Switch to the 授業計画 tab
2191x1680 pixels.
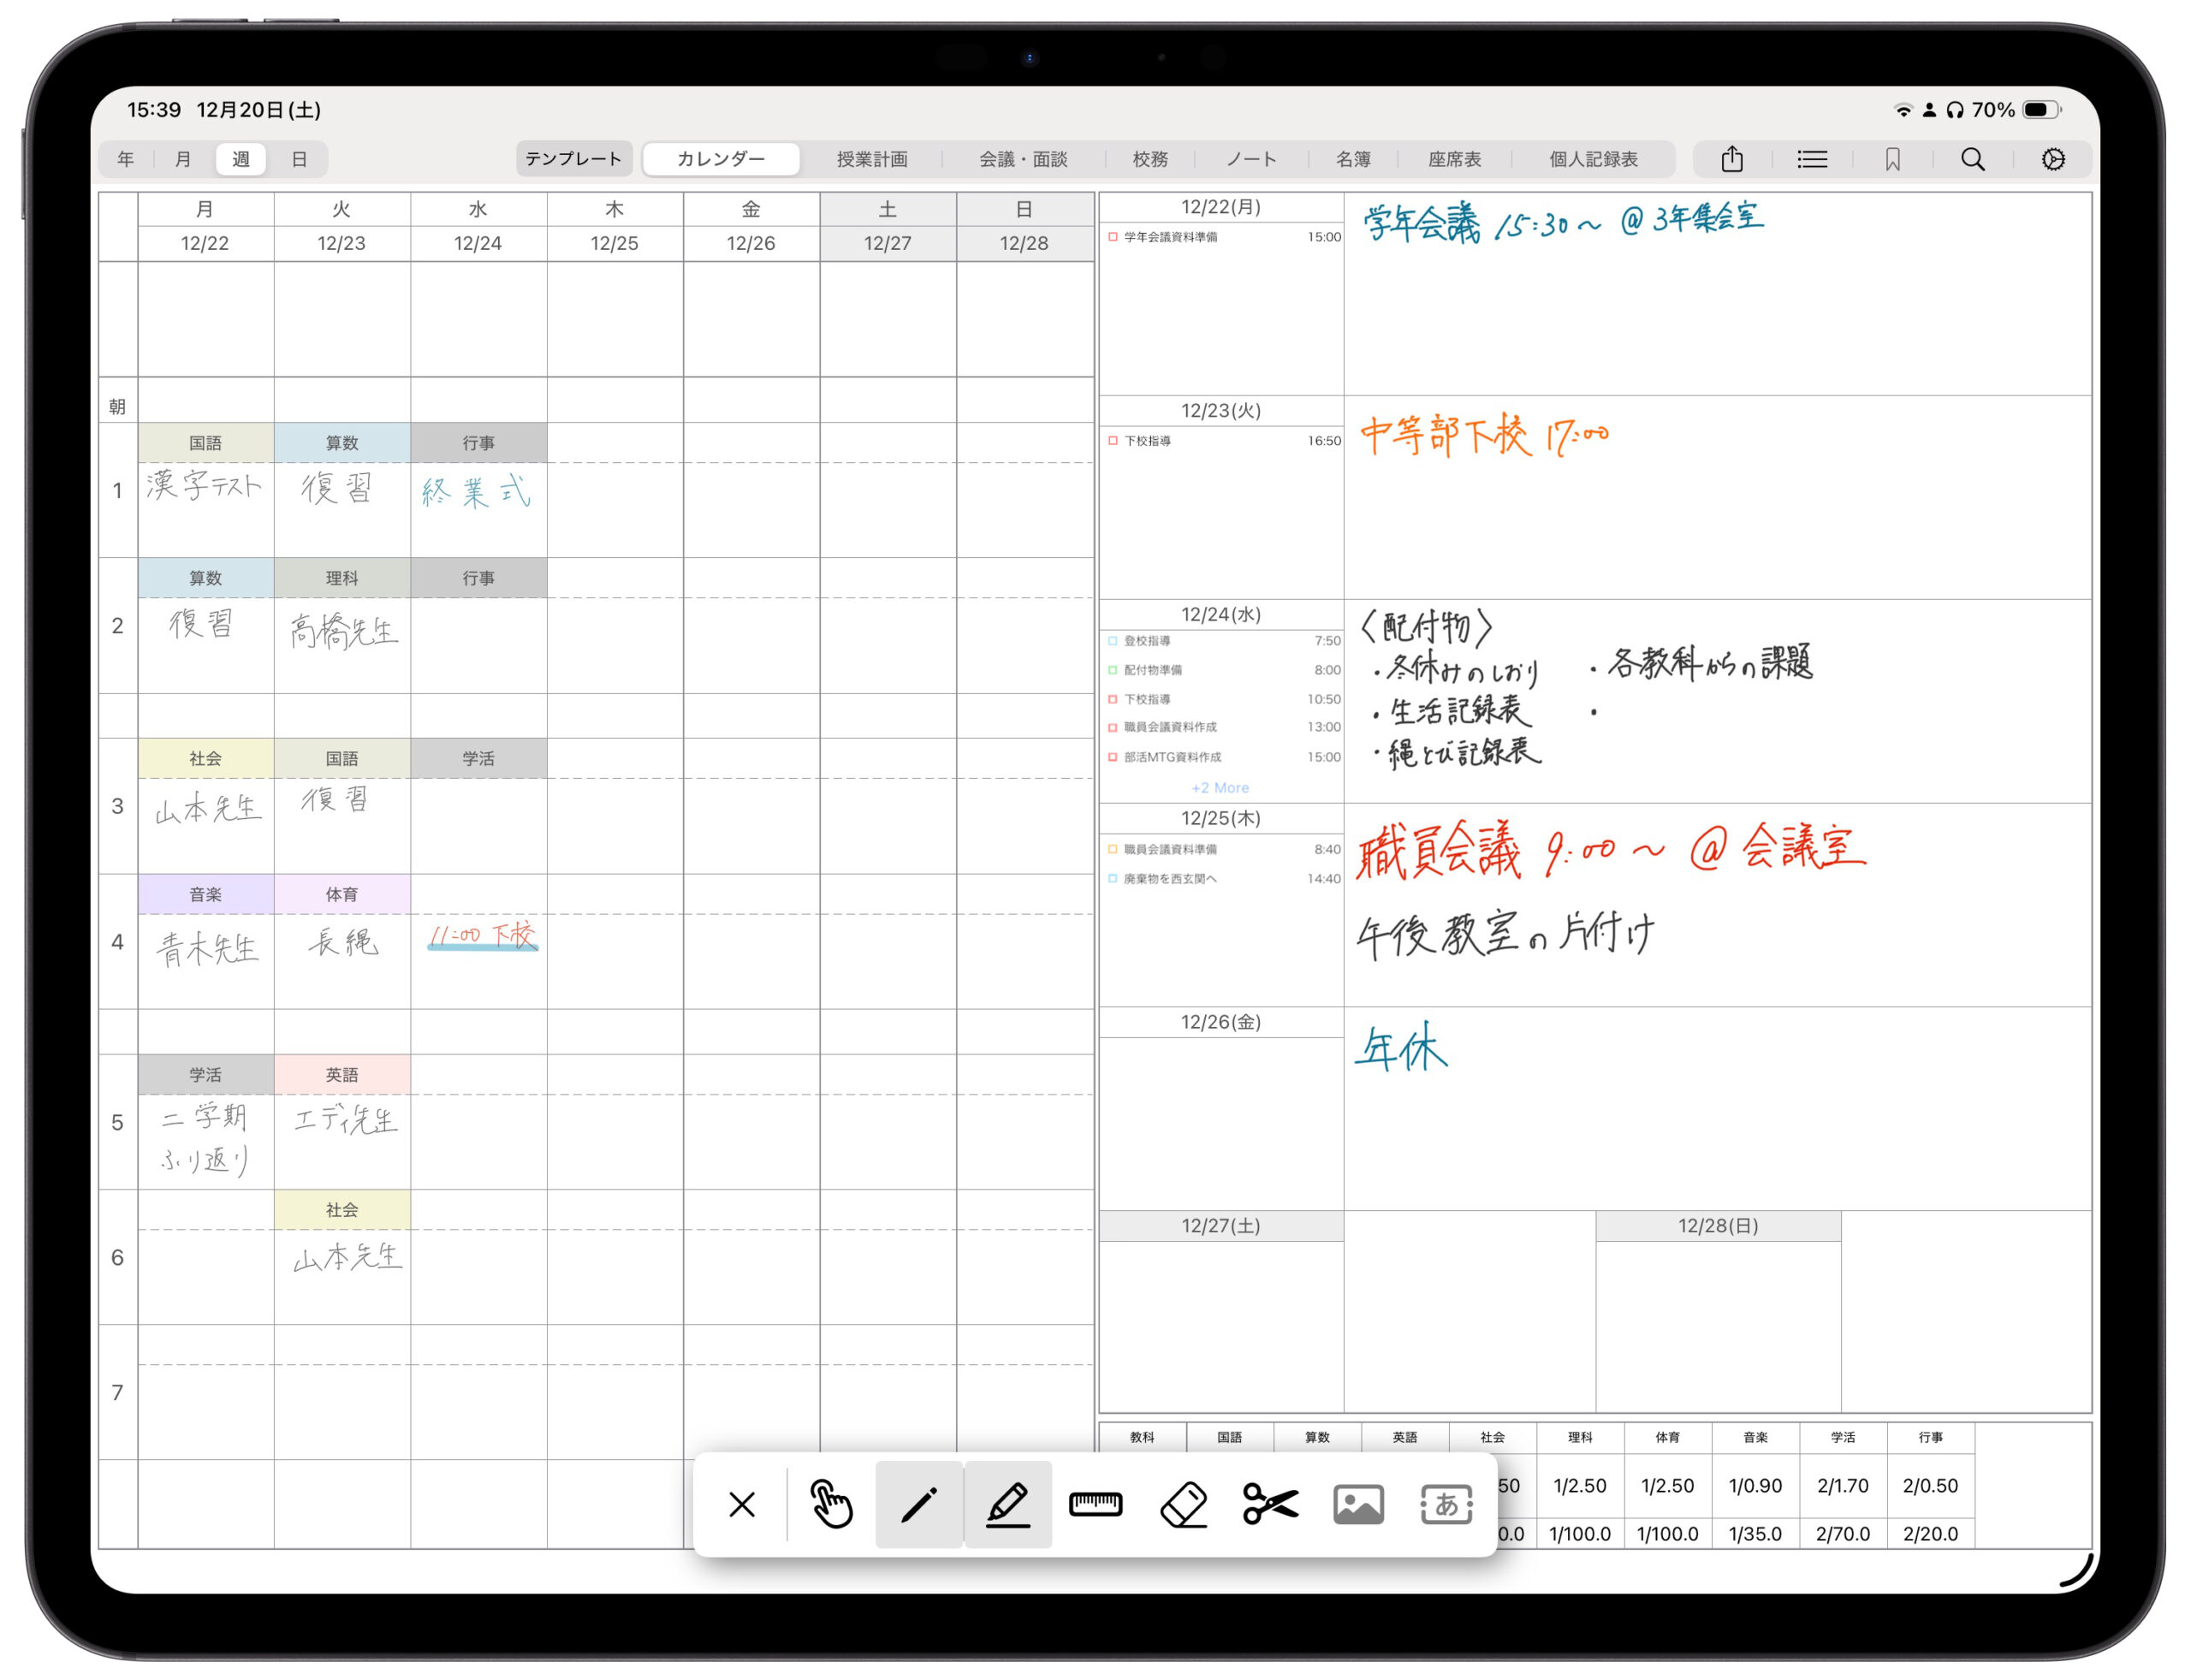872,159
